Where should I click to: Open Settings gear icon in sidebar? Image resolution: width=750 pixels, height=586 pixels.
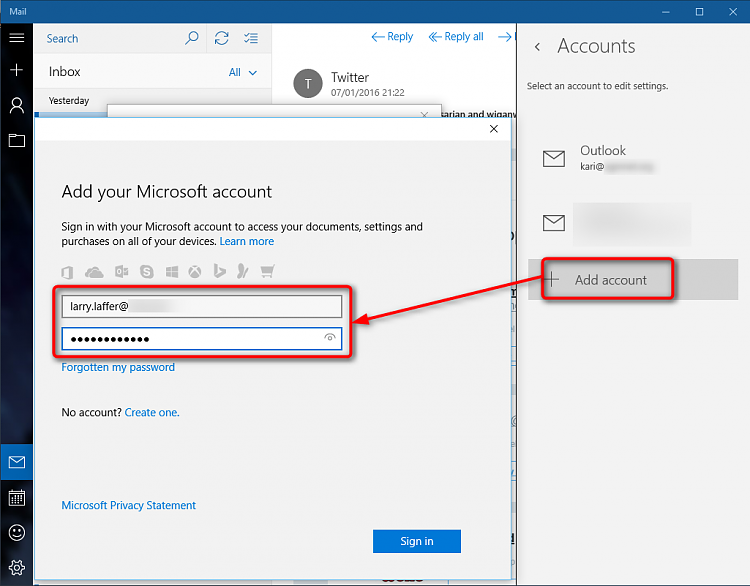click(17, 568)
